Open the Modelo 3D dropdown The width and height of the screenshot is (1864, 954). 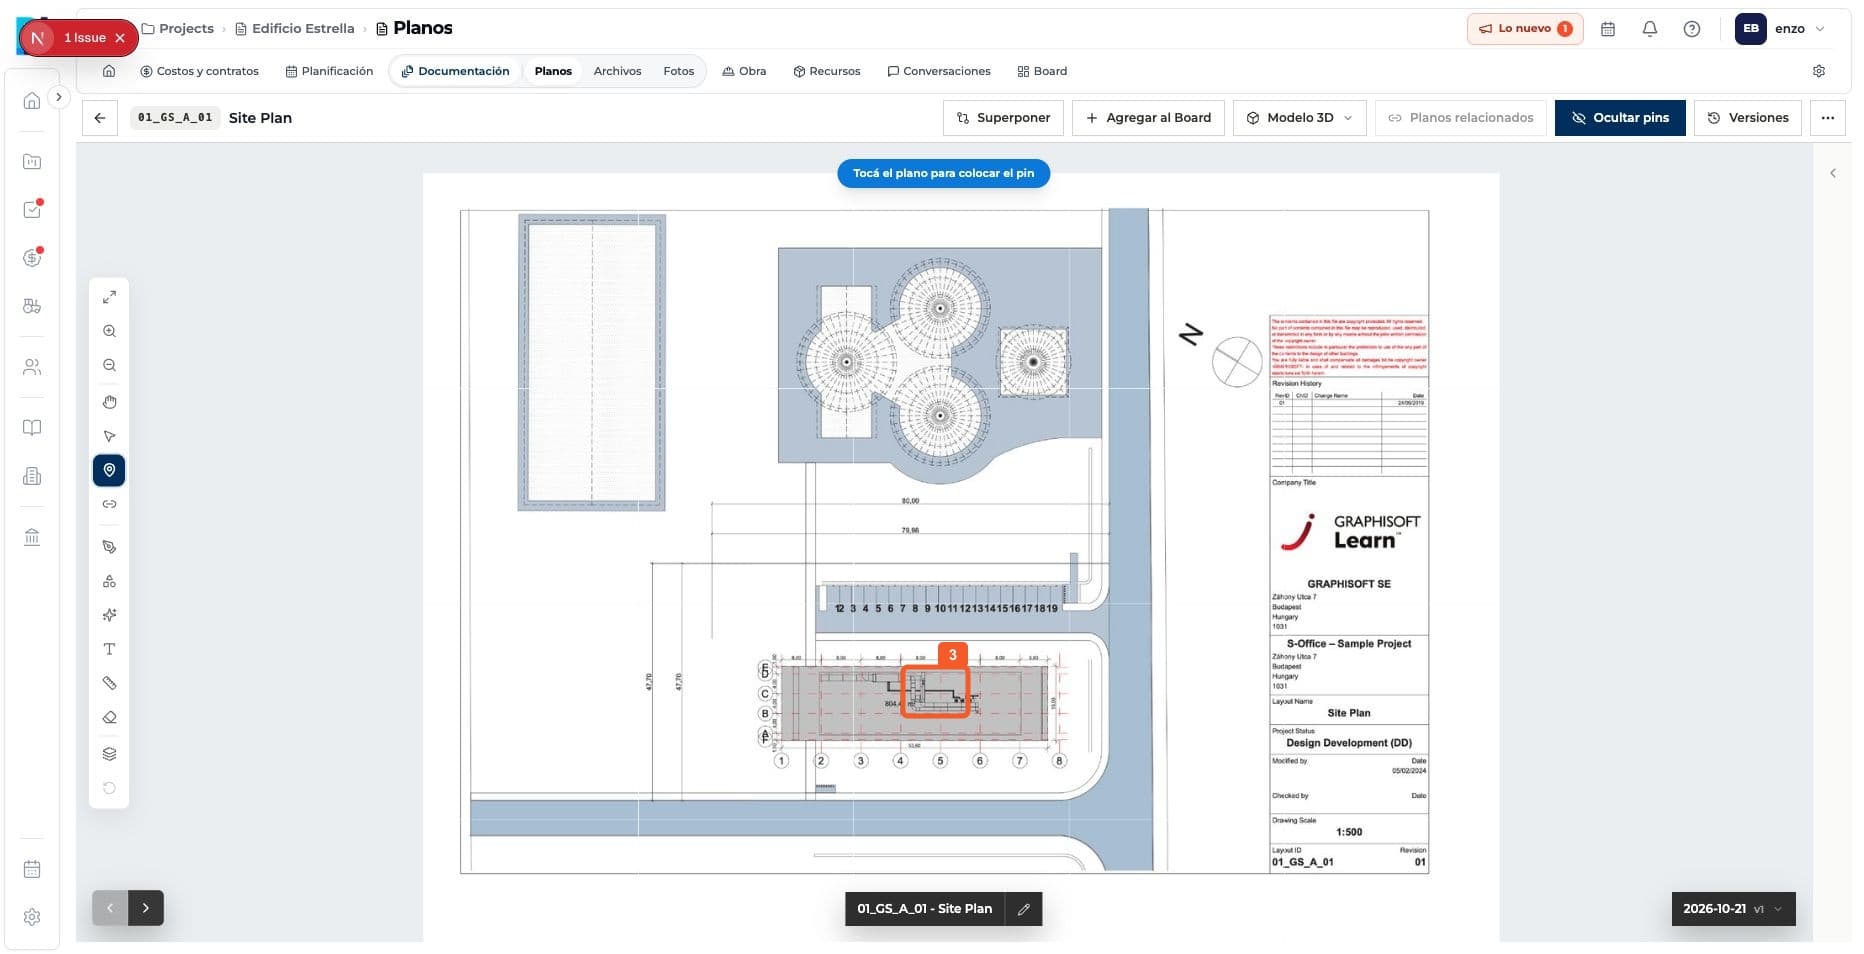pos(1300,118)
